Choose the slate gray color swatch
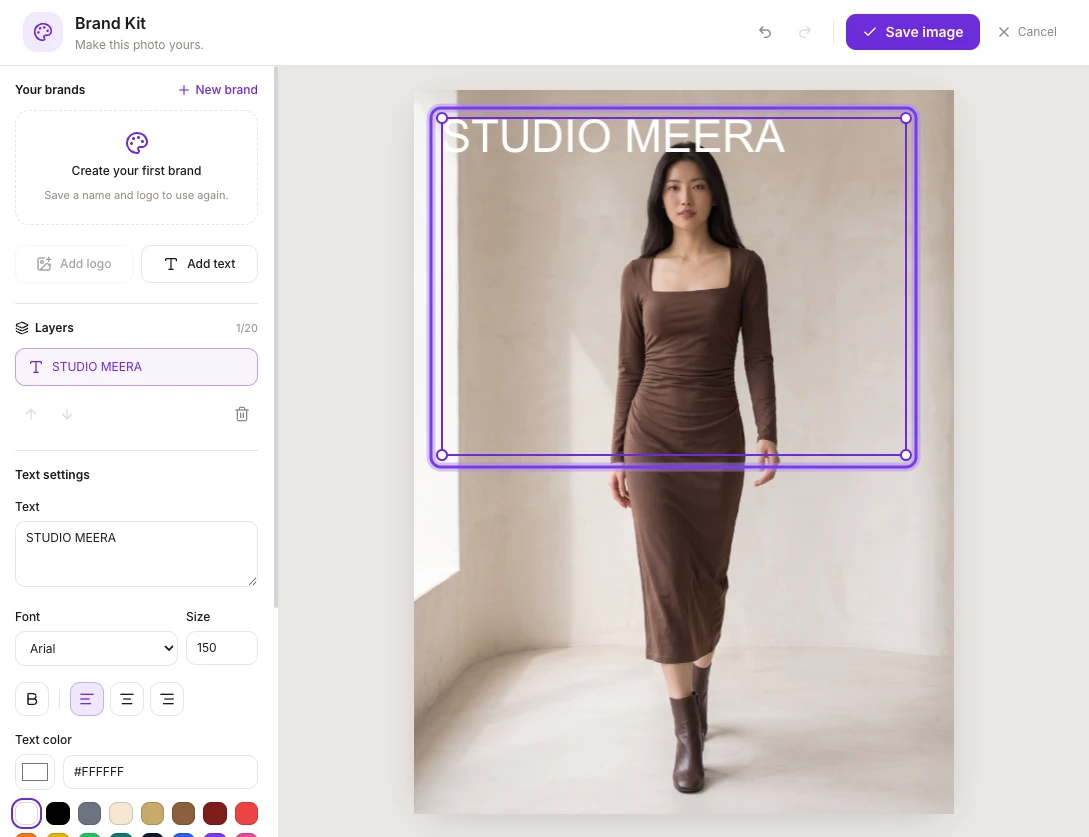1089x837 pixels. [90, 813]
